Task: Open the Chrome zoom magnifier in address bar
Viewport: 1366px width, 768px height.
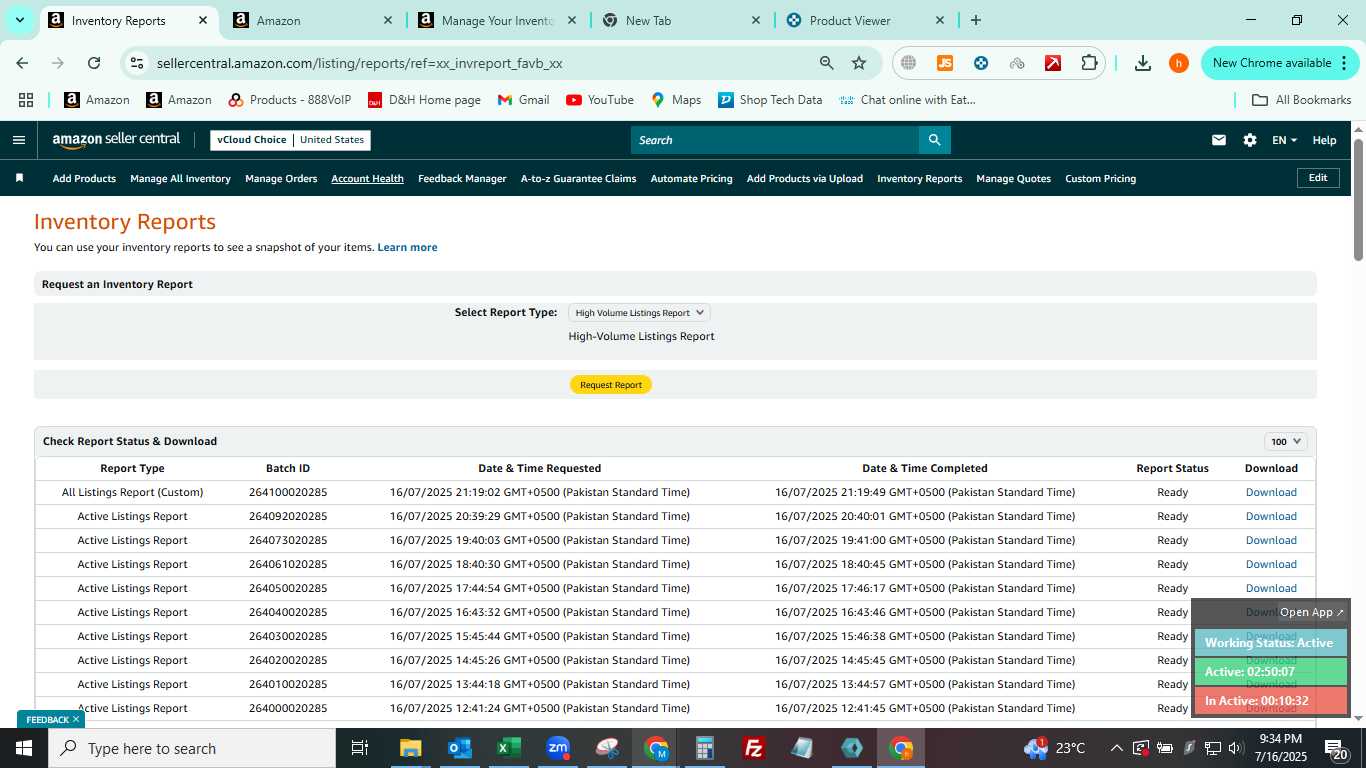Action: coord(826,63)
